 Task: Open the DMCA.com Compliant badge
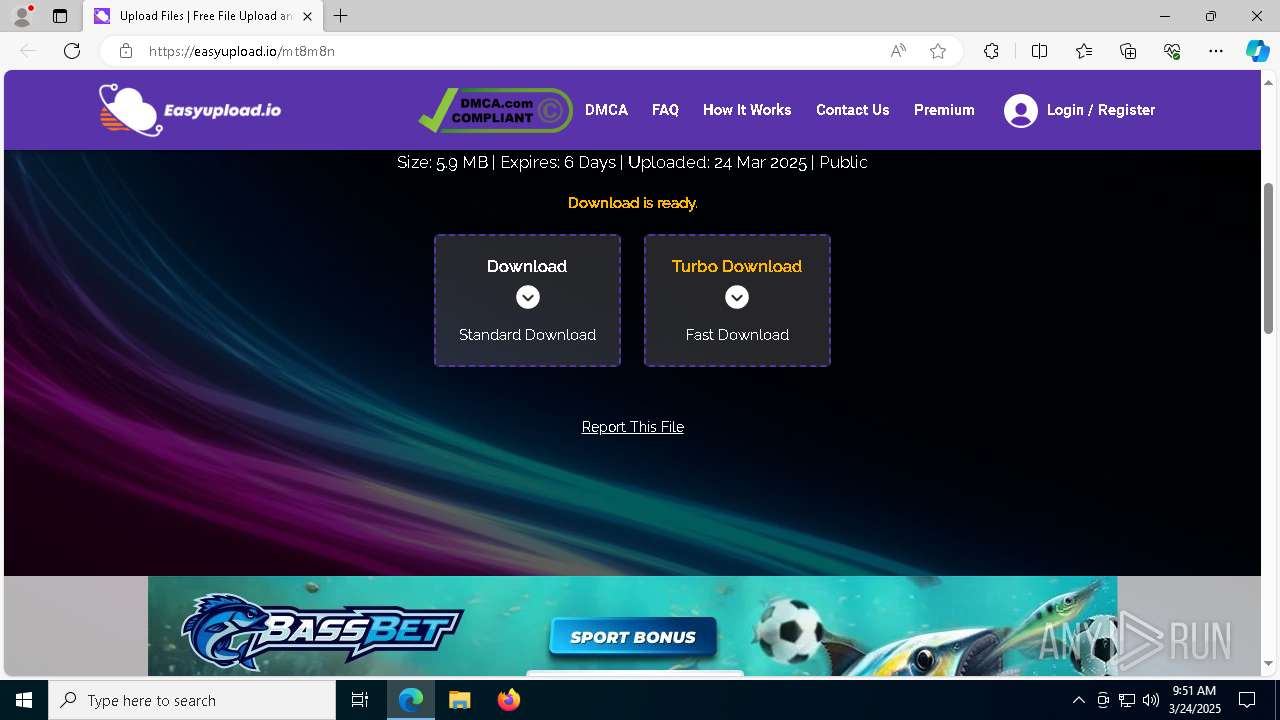coord(495,110)
